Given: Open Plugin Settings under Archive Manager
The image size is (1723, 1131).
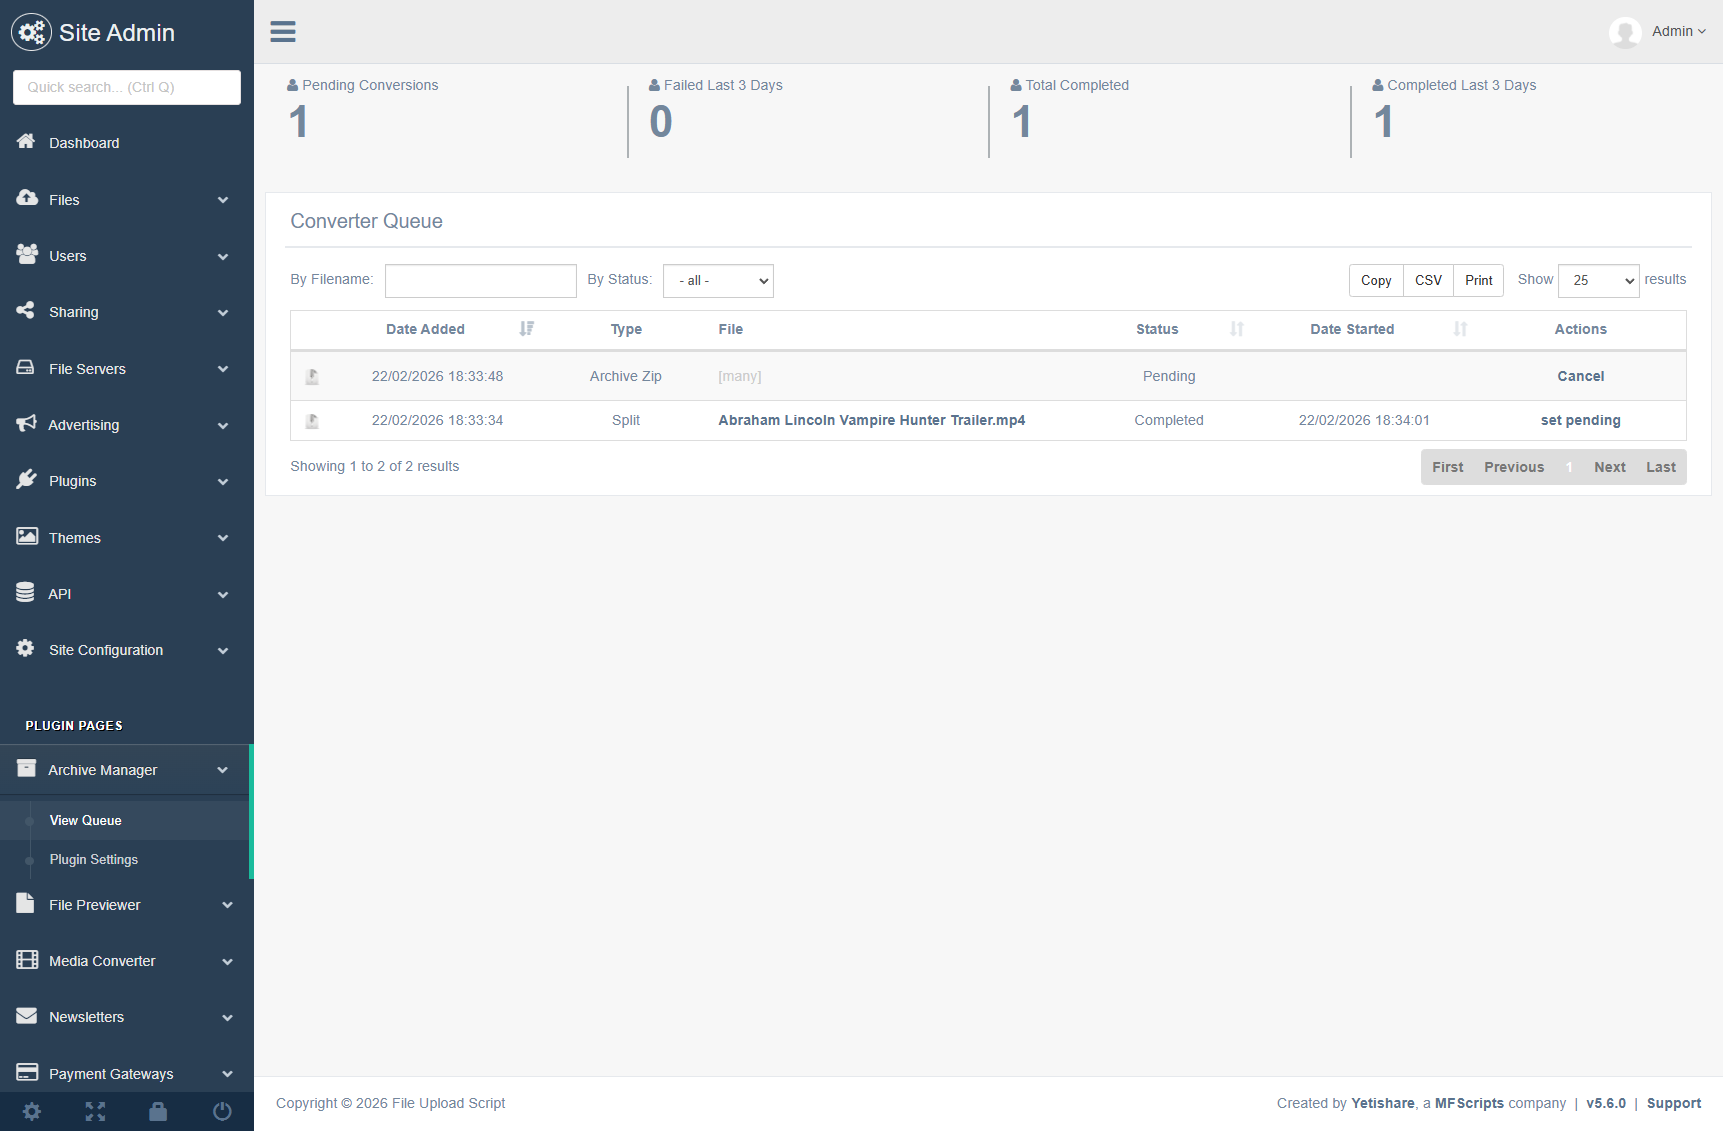Looking at the screenshot, I should [94, 859].
